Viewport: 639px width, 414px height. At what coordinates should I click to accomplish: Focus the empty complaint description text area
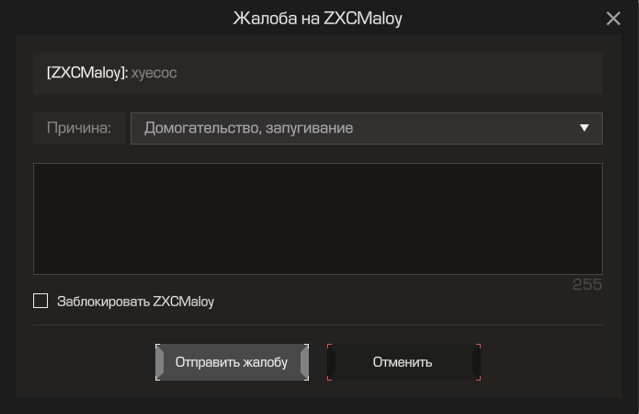317,219
